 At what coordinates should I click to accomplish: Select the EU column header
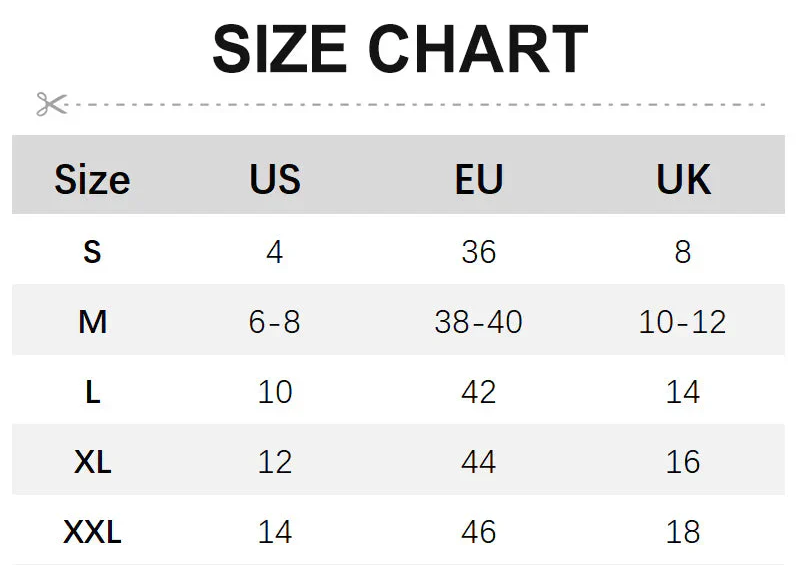[479, 180]
